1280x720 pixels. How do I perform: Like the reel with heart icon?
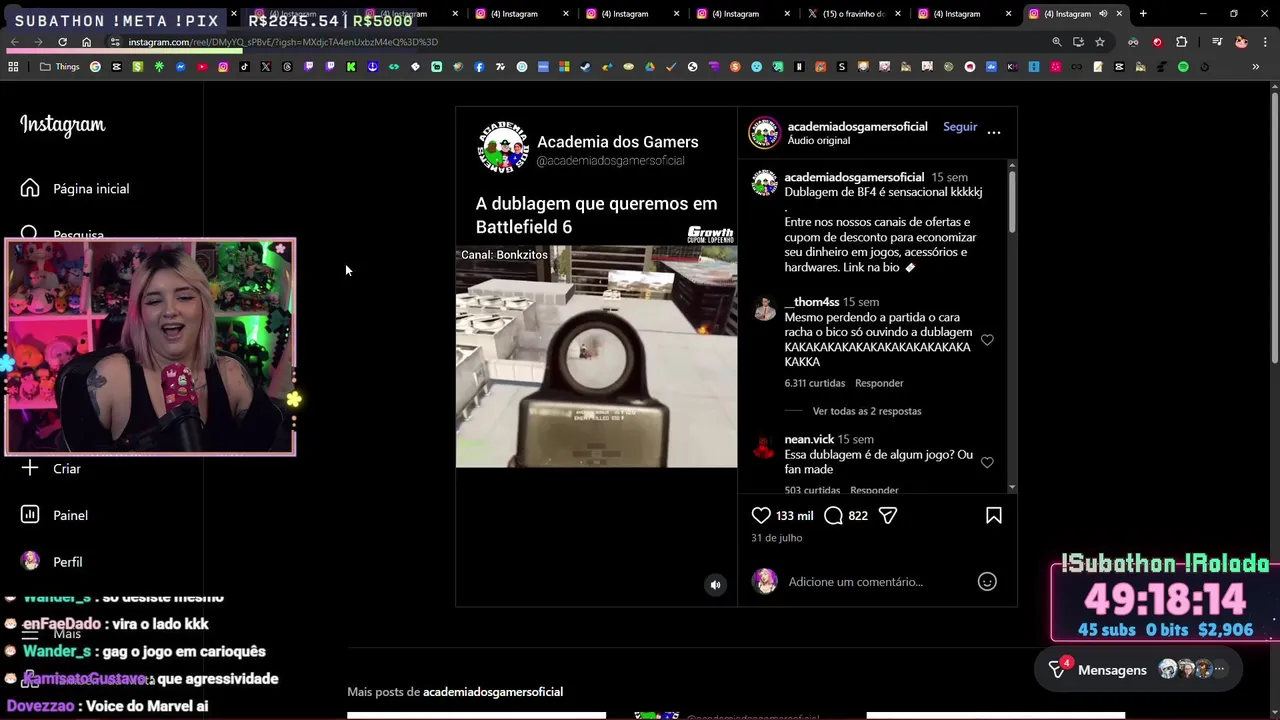761,515
